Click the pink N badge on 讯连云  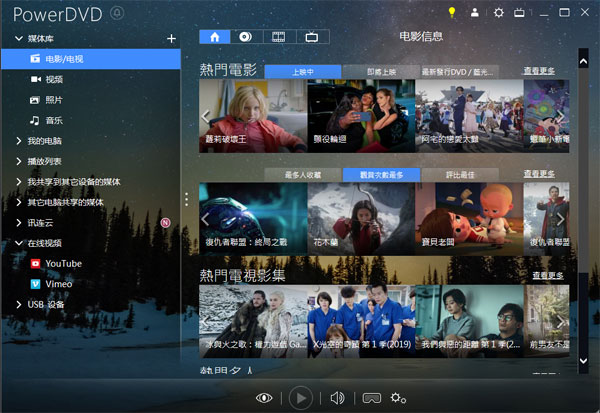[165, 222]
